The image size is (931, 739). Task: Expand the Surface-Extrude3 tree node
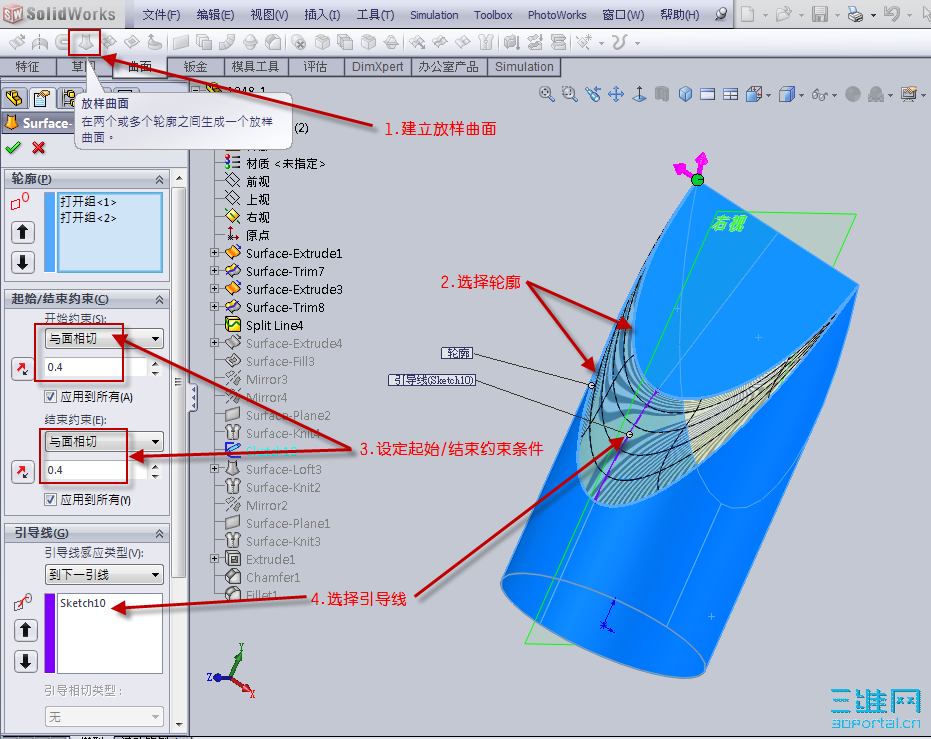click(x=214, y=288)
